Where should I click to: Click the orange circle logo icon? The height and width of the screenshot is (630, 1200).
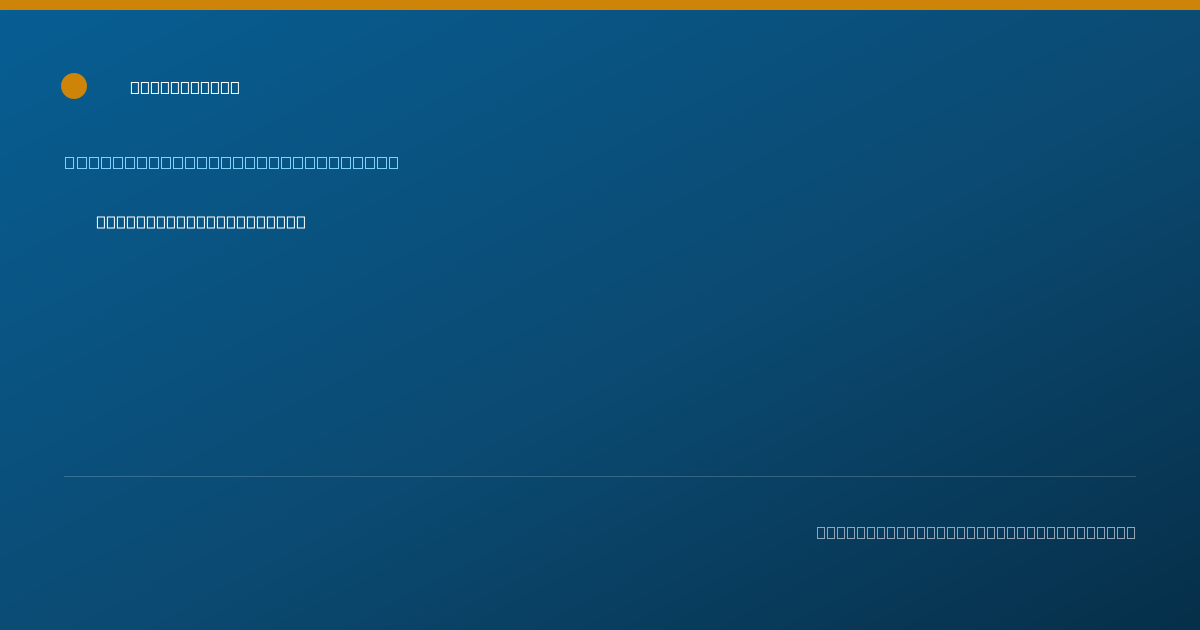pos(74,86)
